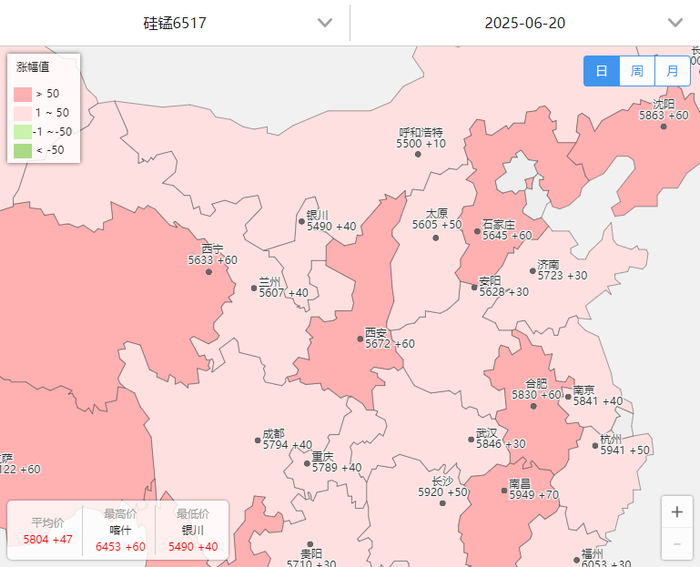
Task: Click the 涨幅值 legend title
Action: tap(33, 67)
